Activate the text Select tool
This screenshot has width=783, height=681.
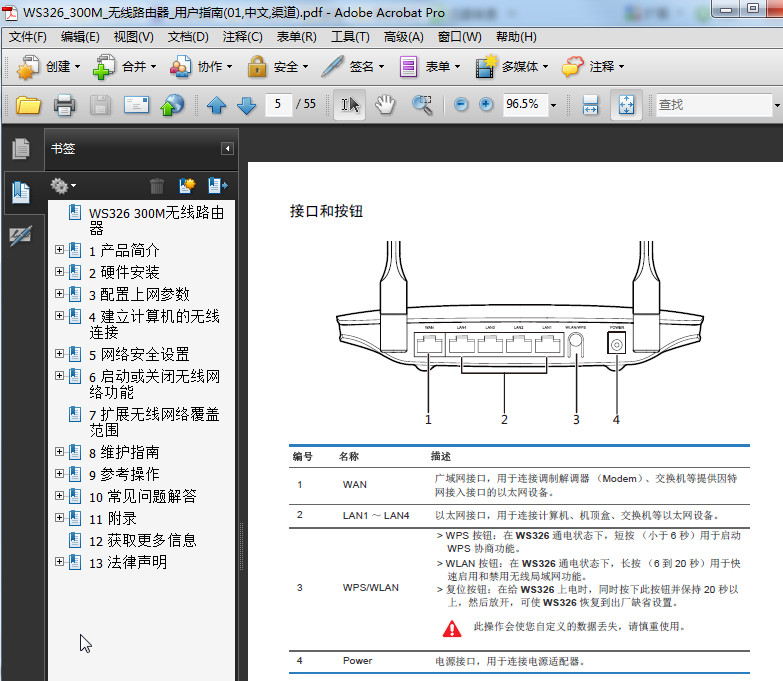point(350,105)
